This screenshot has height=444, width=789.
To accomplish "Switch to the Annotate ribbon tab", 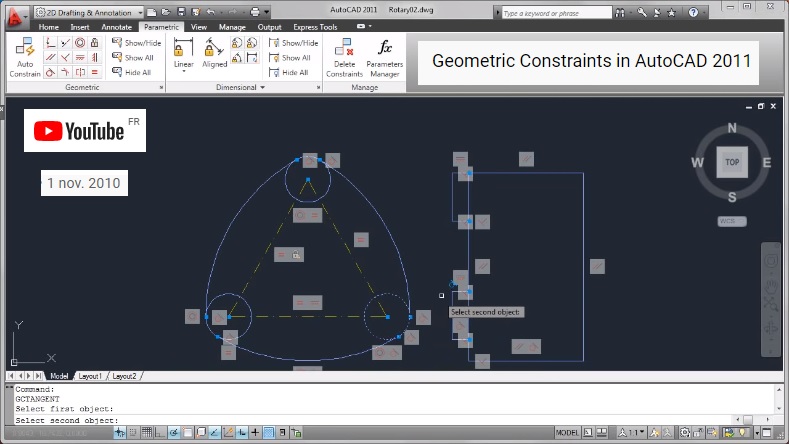I will coord(116,27).
